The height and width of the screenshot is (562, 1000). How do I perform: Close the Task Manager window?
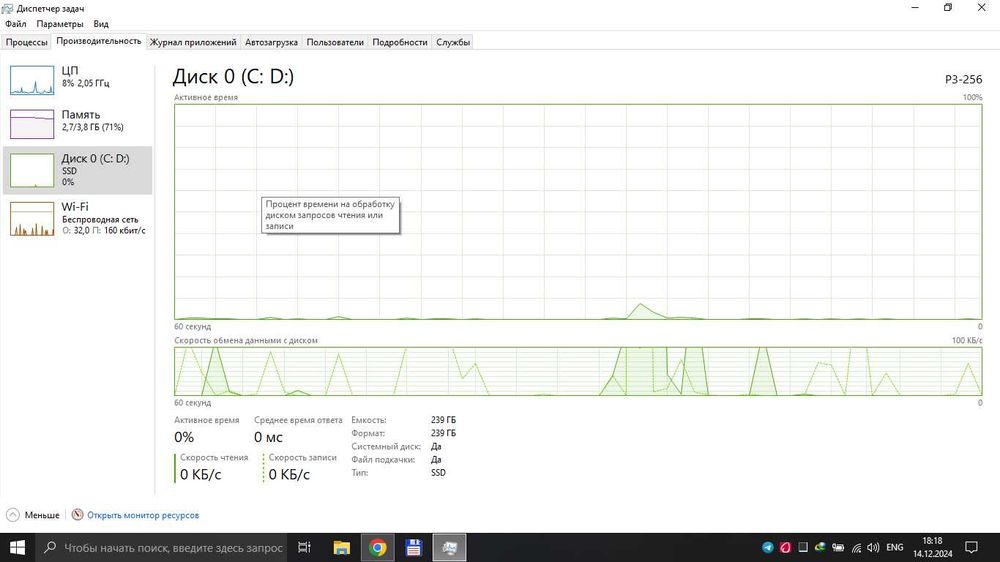tap(982, 8)
